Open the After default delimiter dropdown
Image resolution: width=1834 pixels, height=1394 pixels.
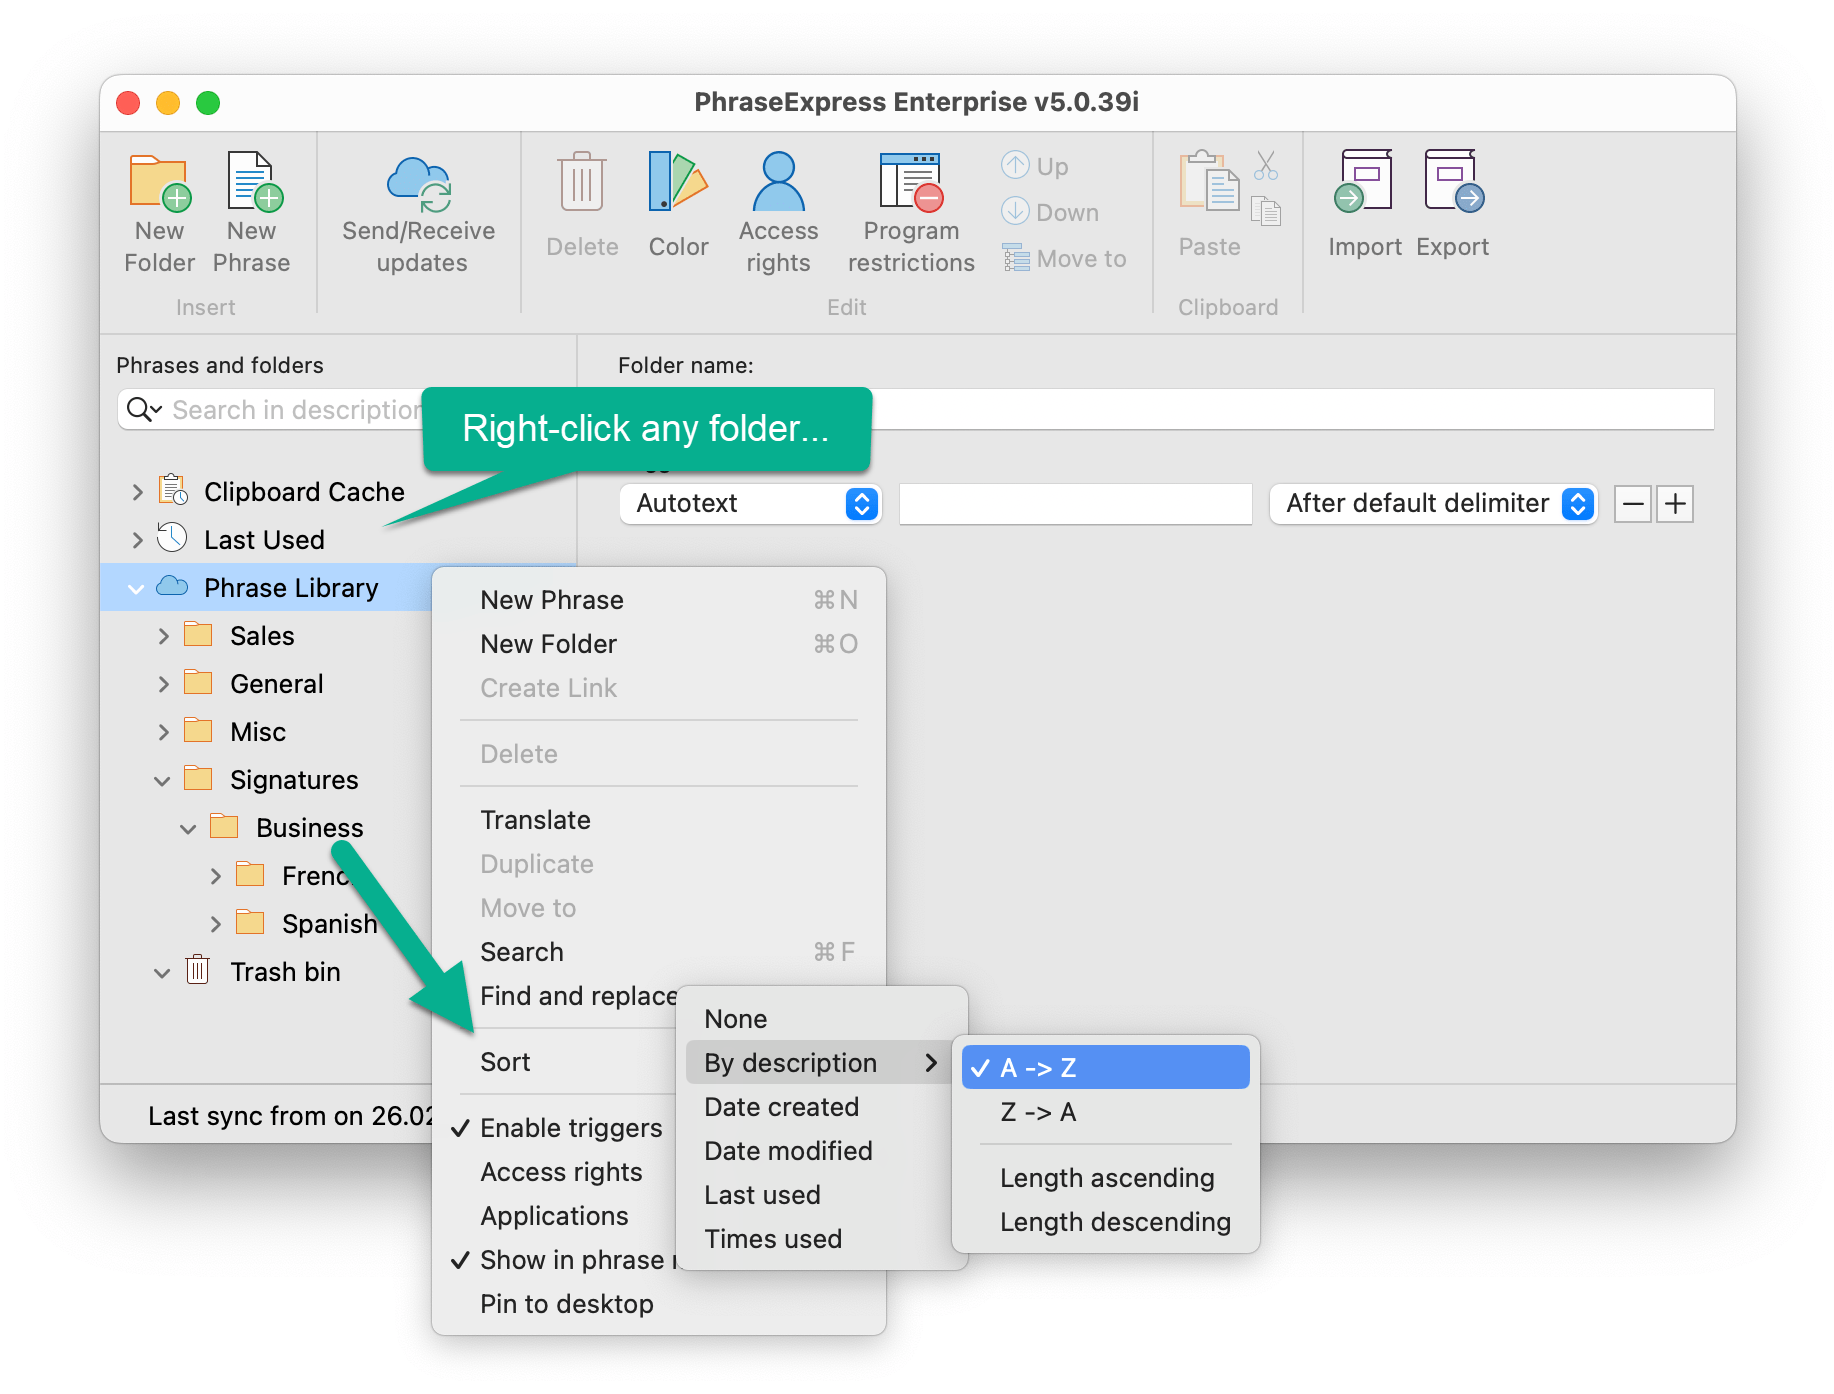click(x=1434, y=503)
